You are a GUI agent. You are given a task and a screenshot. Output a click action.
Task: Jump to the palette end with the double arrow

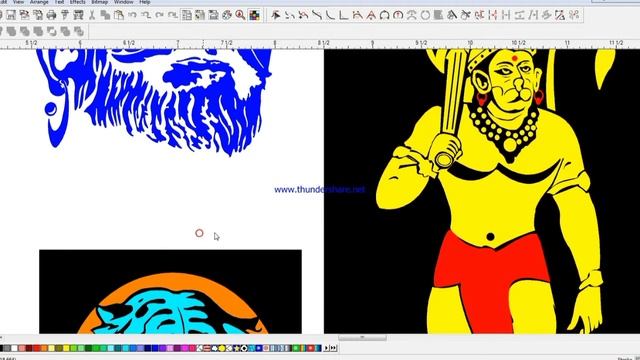click(x=333, y=348)
